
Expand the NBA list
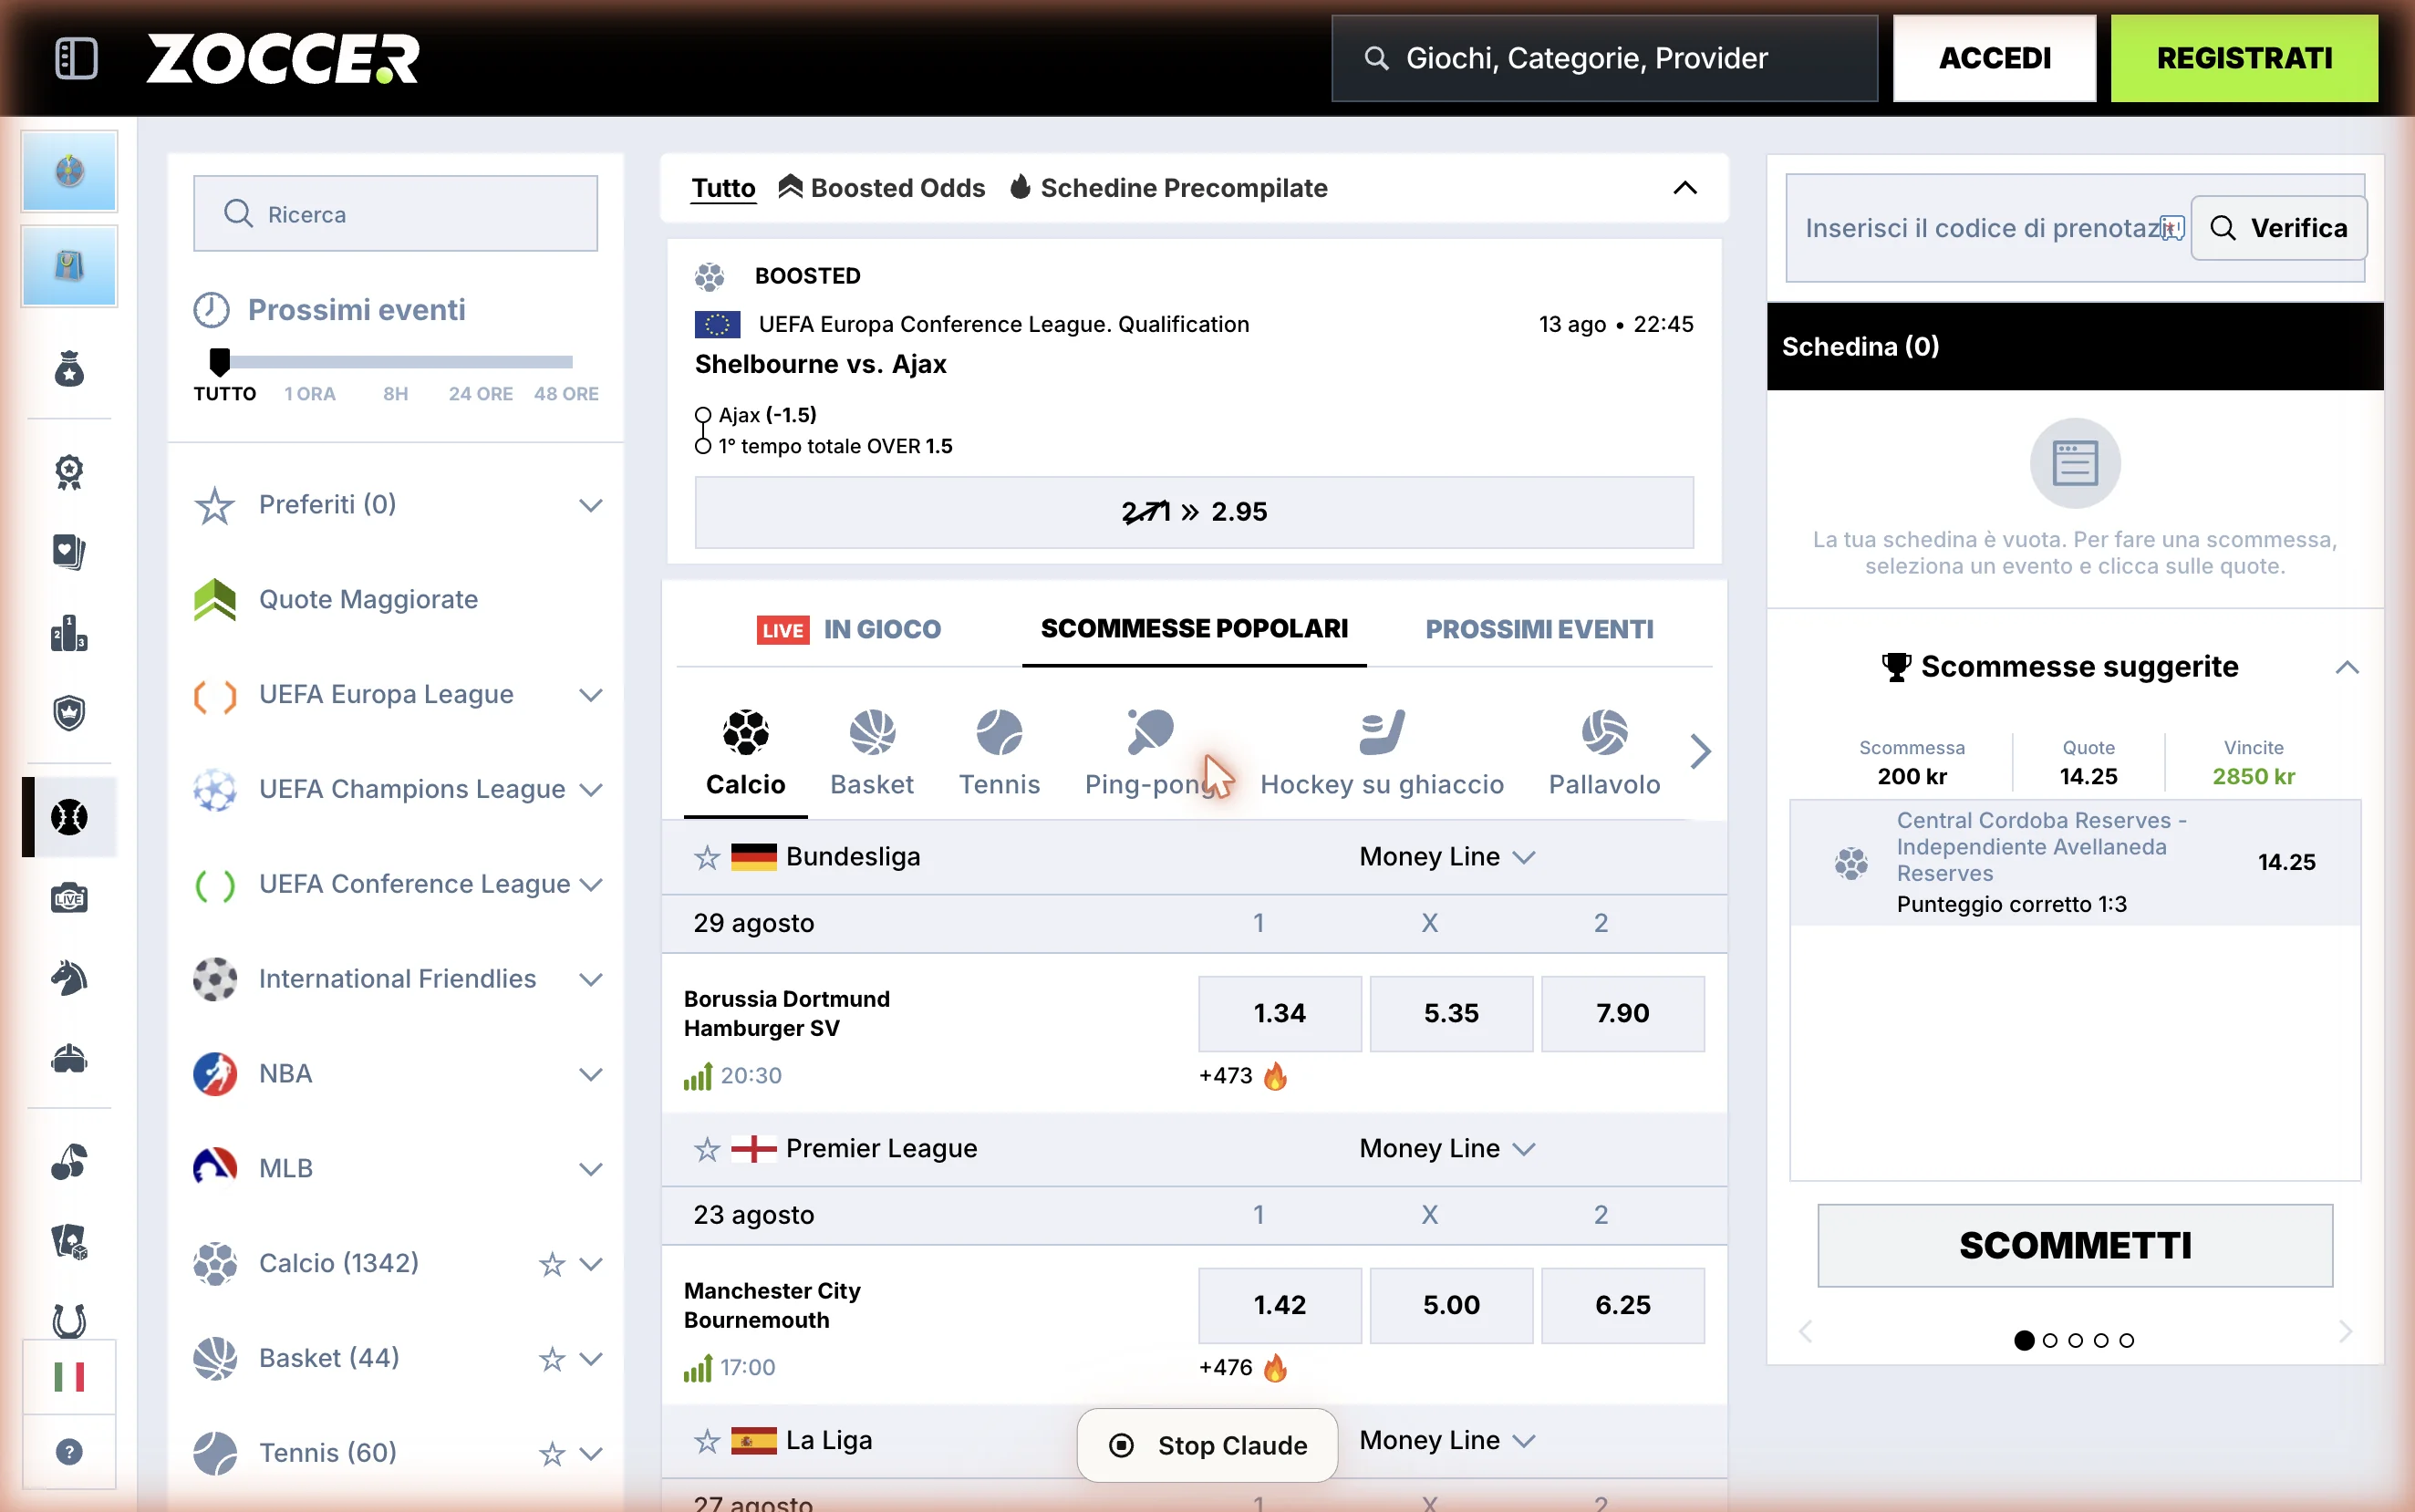click(591, 1075)
